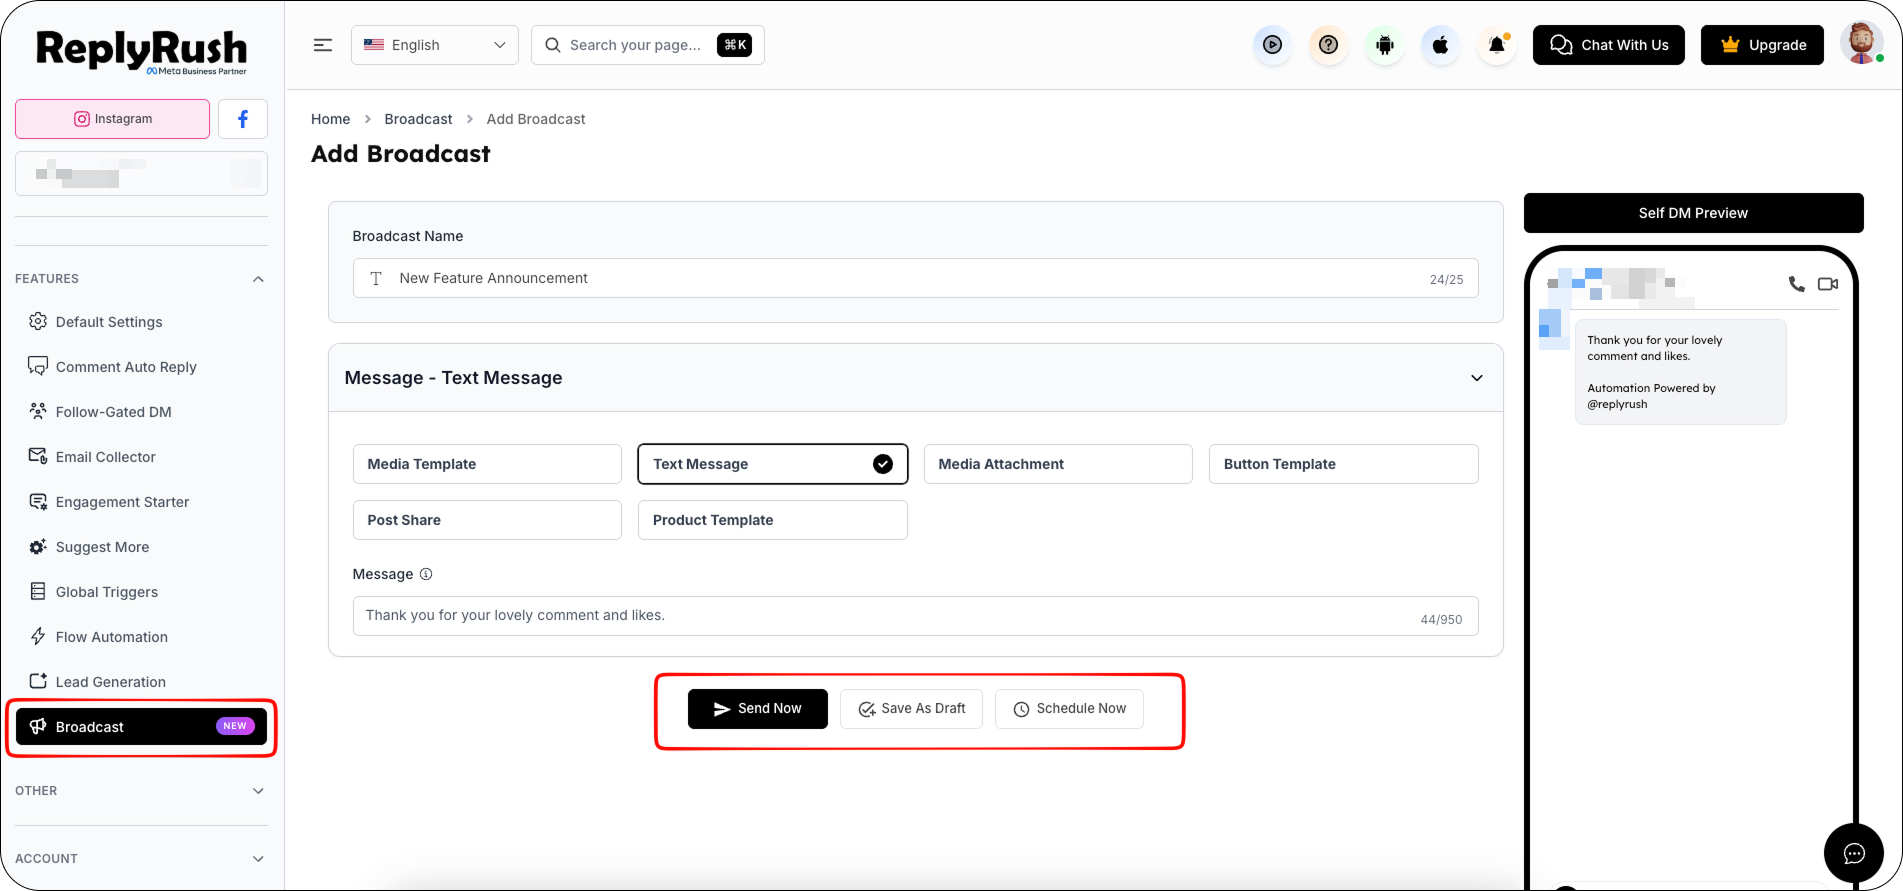Select the Instagram platform tab
This screenshot has width=1903, height=891.
coord(113,119)
